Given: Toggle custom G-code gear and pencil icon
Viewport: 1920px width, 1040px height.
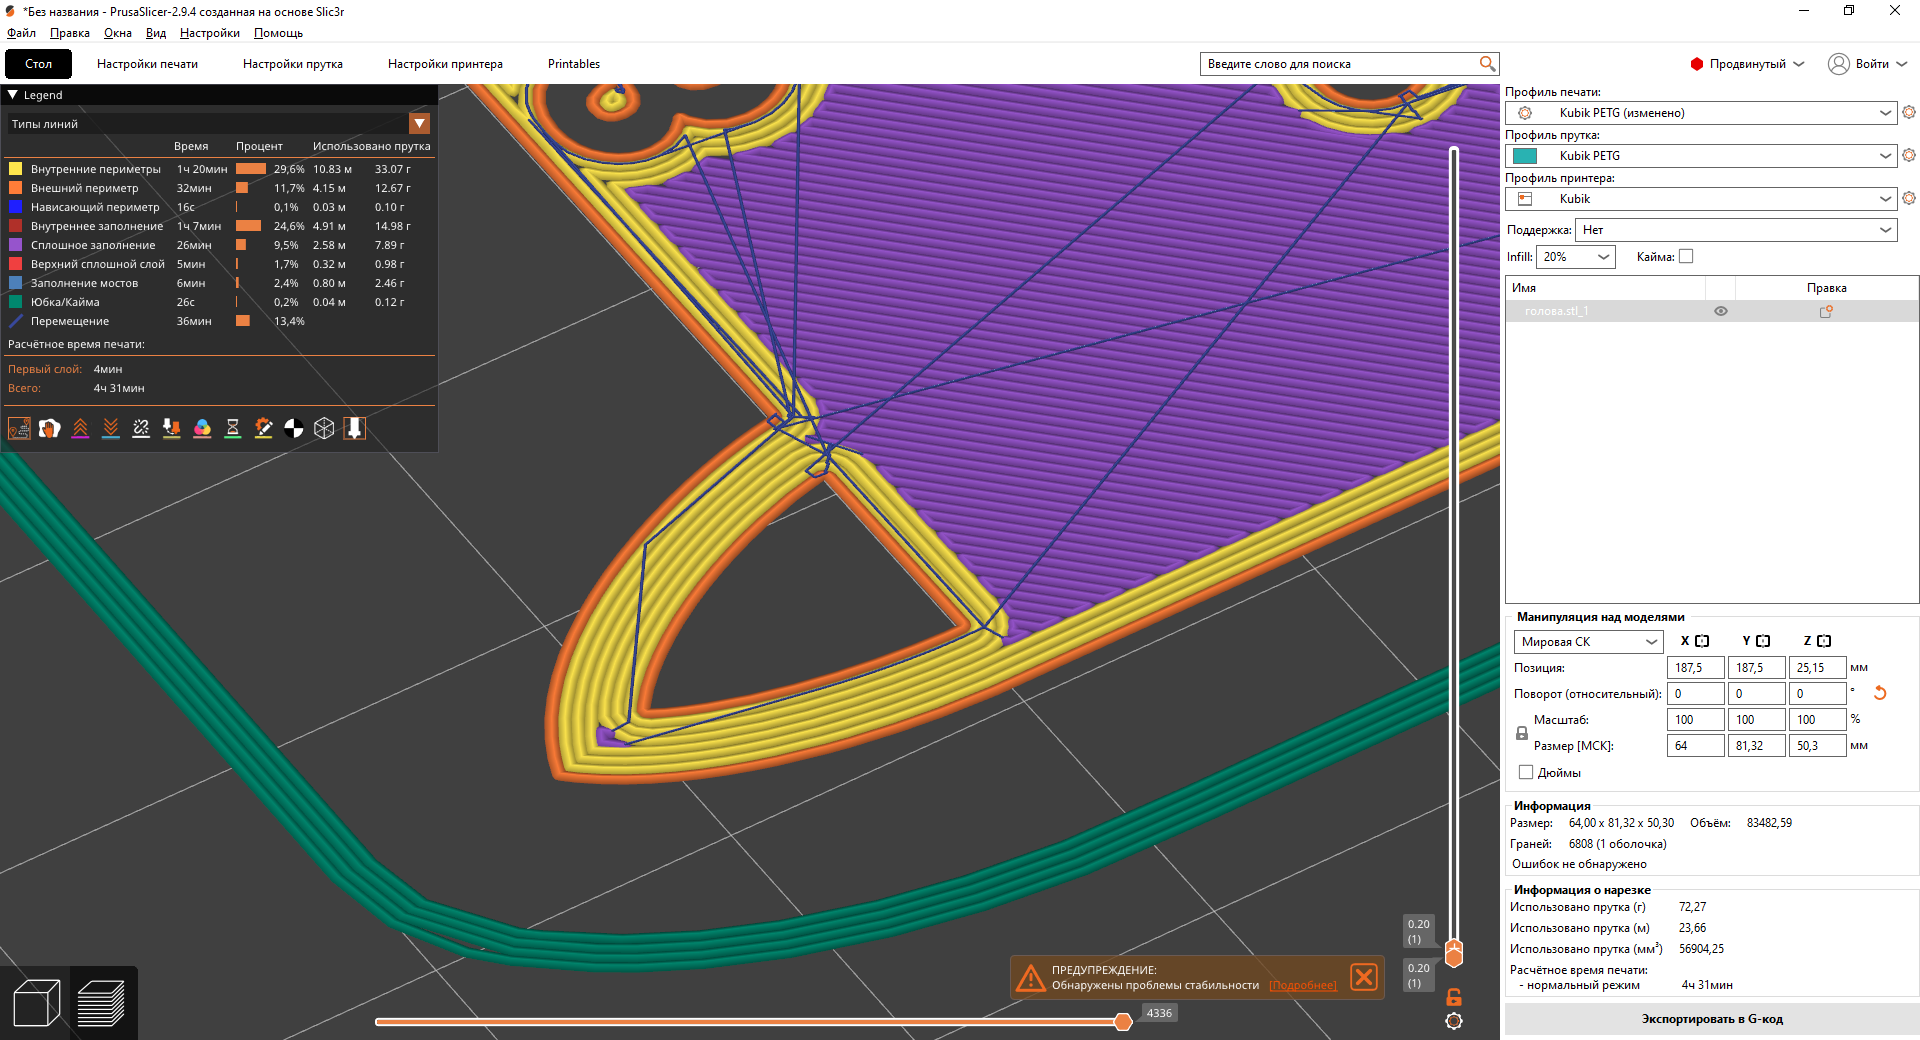Looking at the screenshot, I should coord(263,429).
